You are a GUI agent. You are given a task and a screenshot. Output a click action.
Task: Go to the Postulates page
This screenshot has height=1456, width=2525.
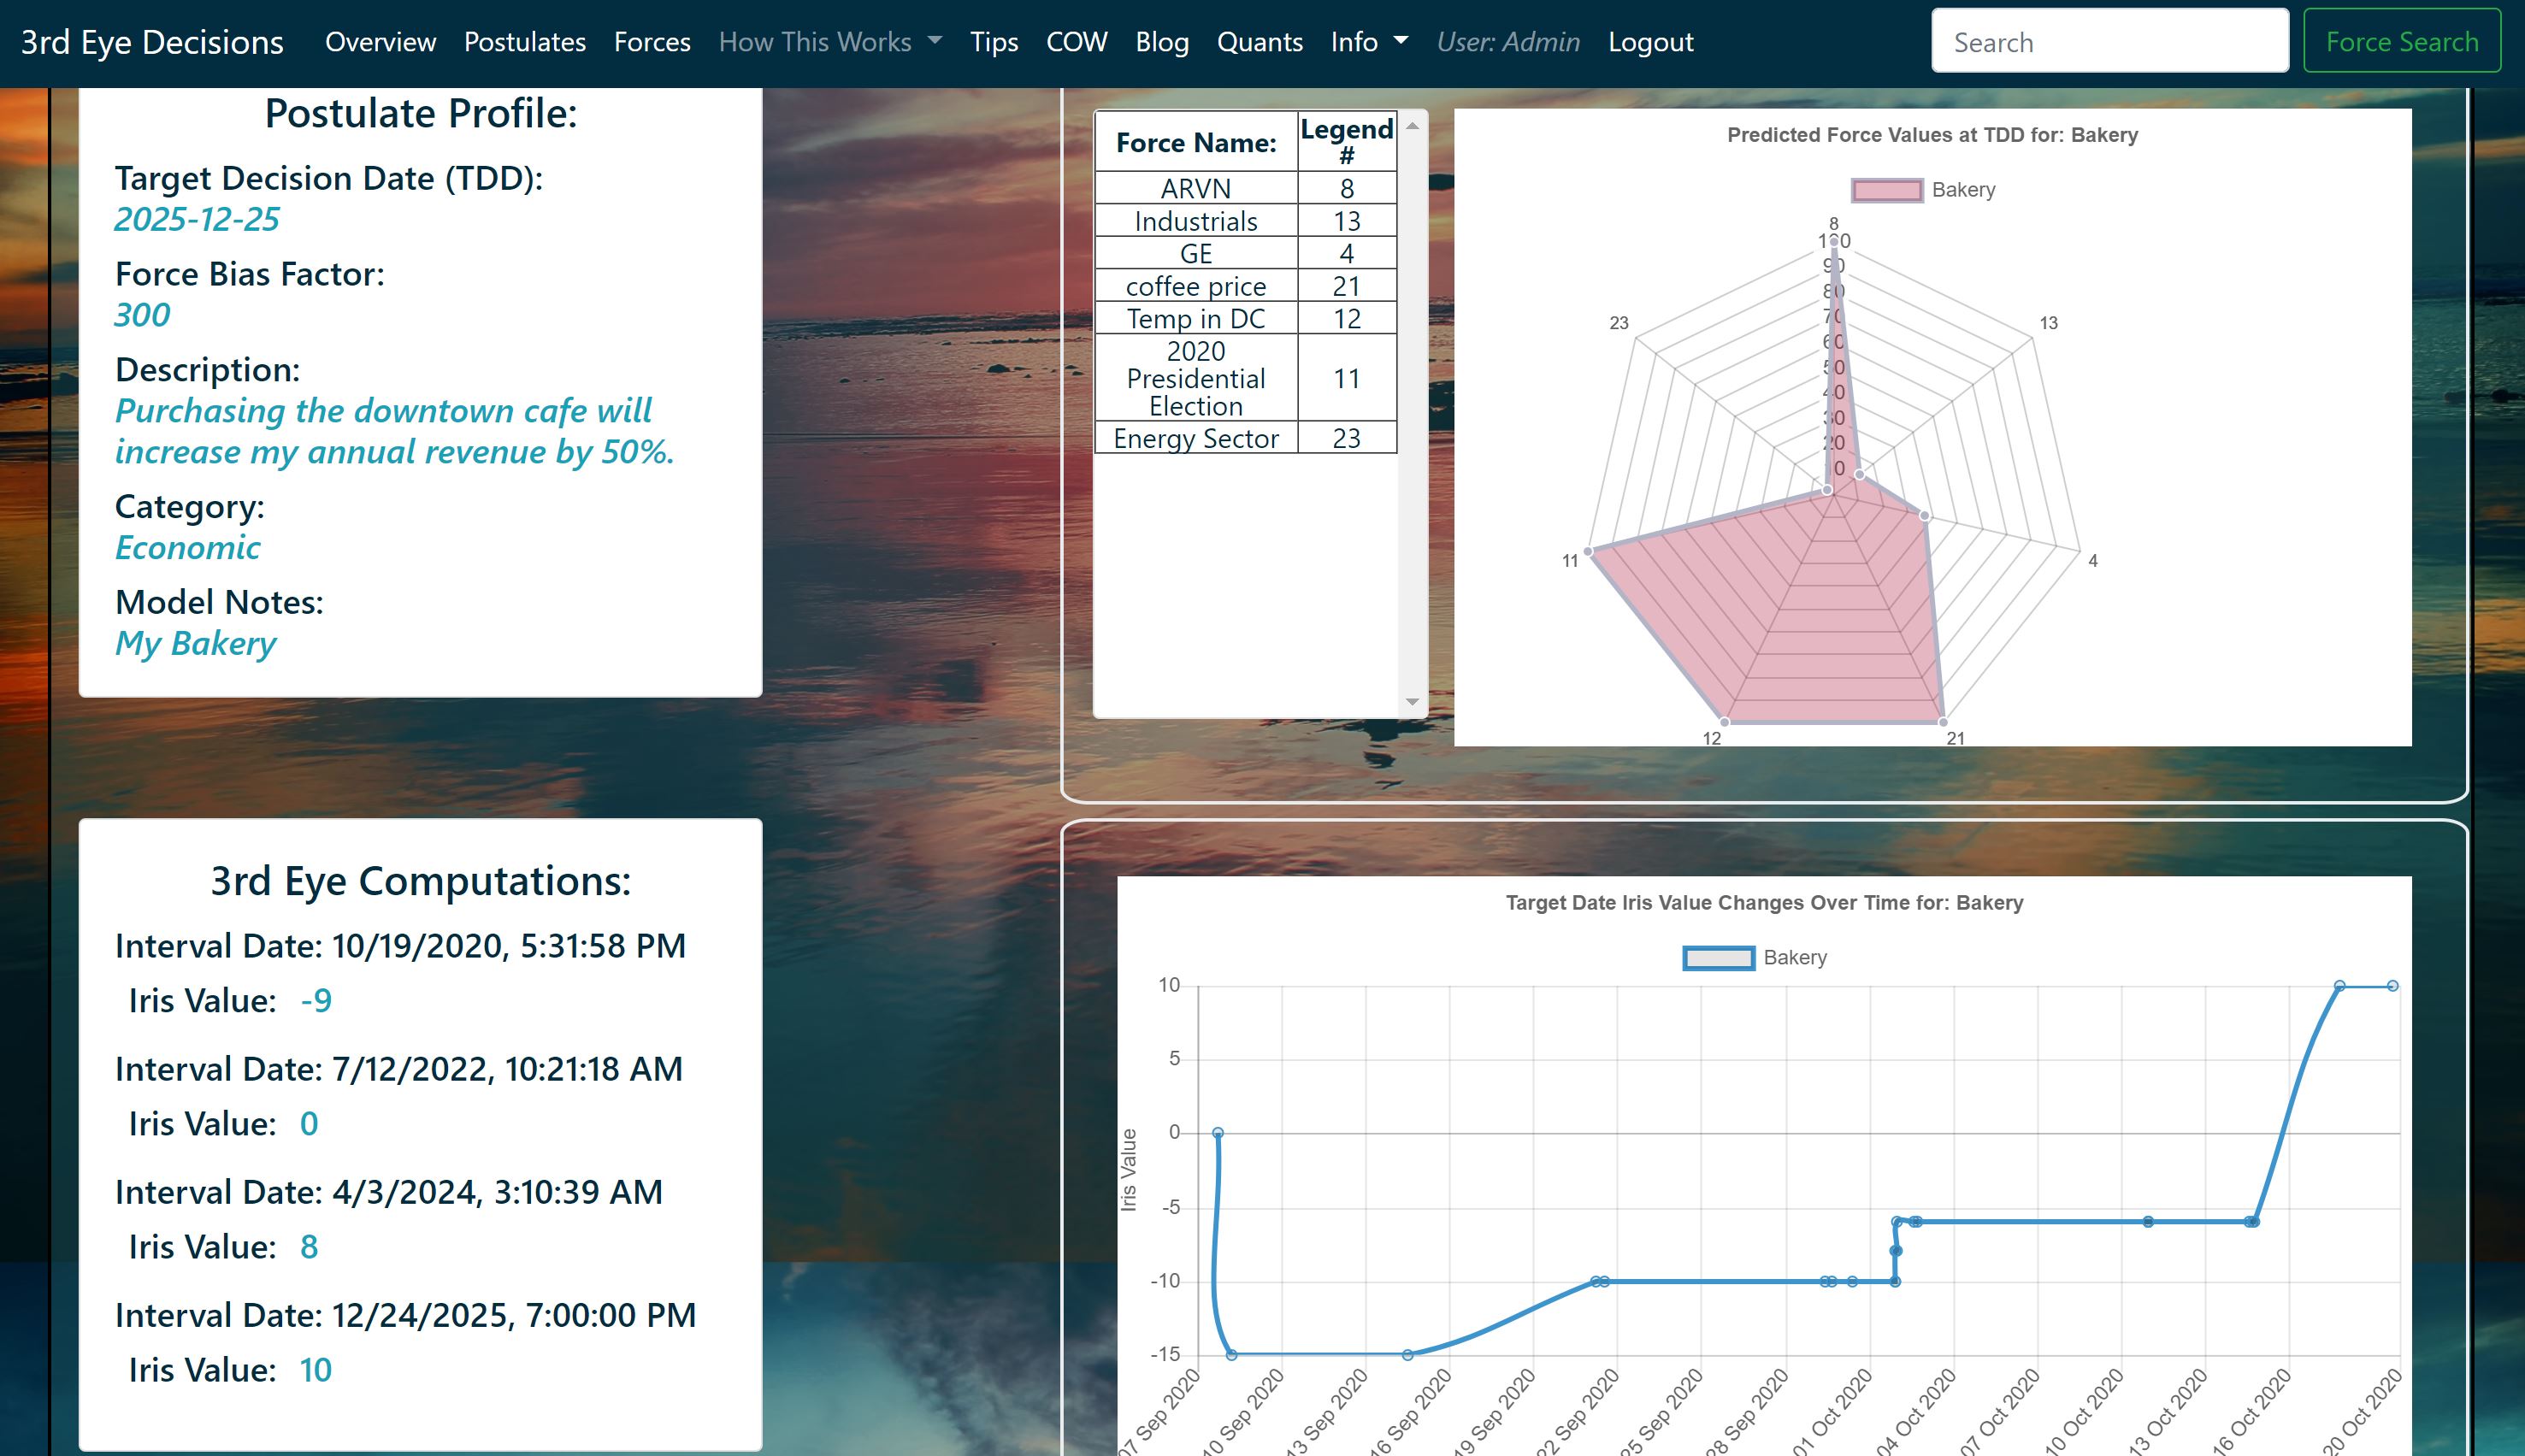[x=524, y=42]
